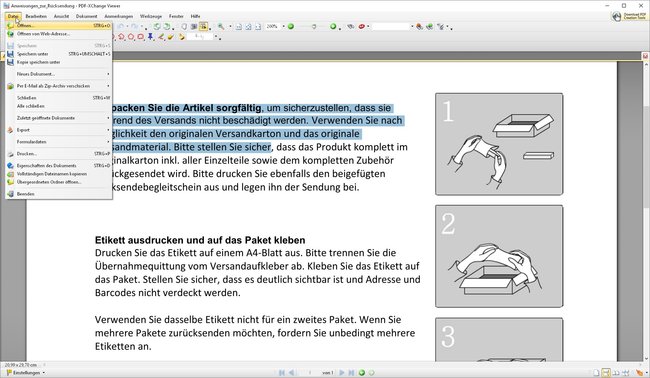The height and width of the screenshot is (378, 650).
Task: Select the snapshot tool icon
Action: tap(193, 27)
